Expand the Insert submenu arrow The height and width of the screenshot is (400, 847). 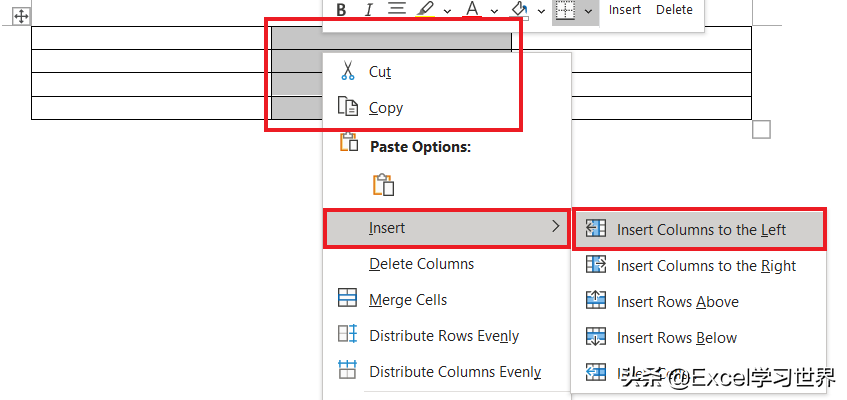pos(555,227)
